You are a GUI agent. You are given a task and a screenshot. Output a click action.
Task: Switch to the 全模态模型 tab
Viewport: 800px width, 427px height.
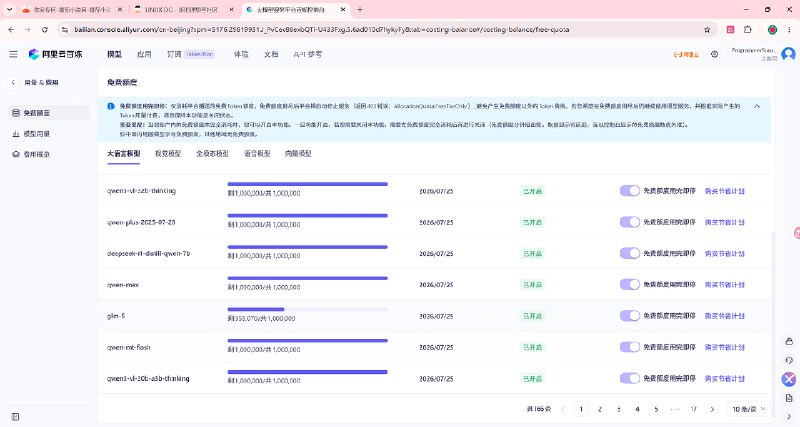pos(212,154)
